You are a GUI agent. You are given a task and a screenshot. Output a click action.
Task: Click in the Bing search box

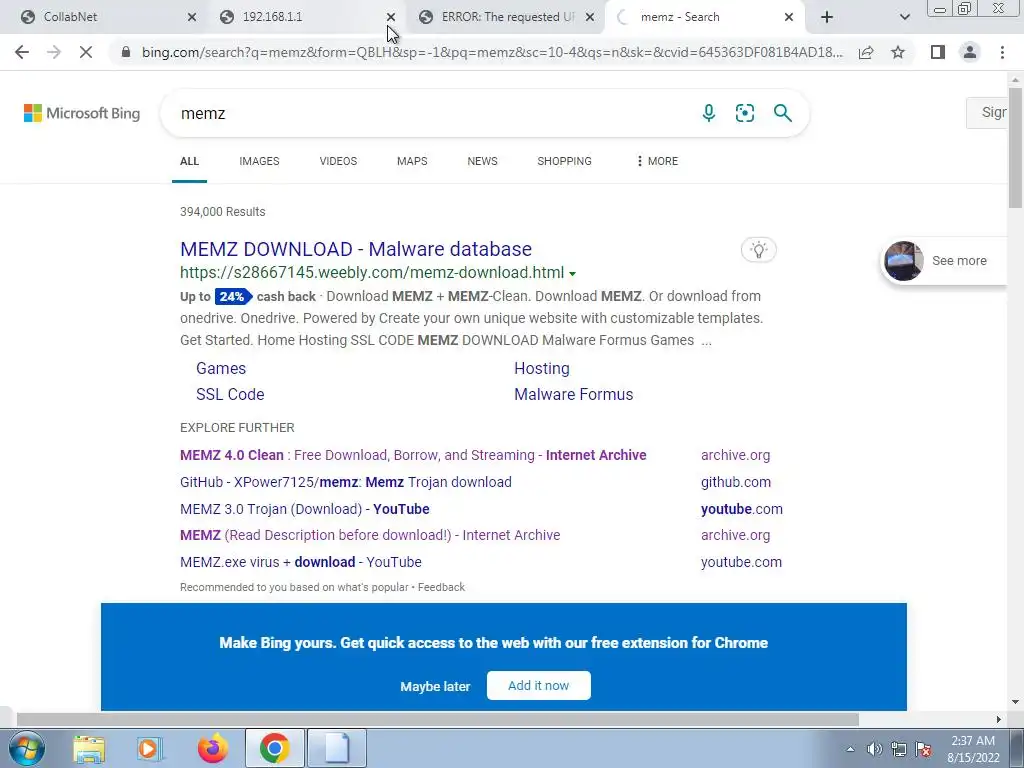[x=431, y=113]
